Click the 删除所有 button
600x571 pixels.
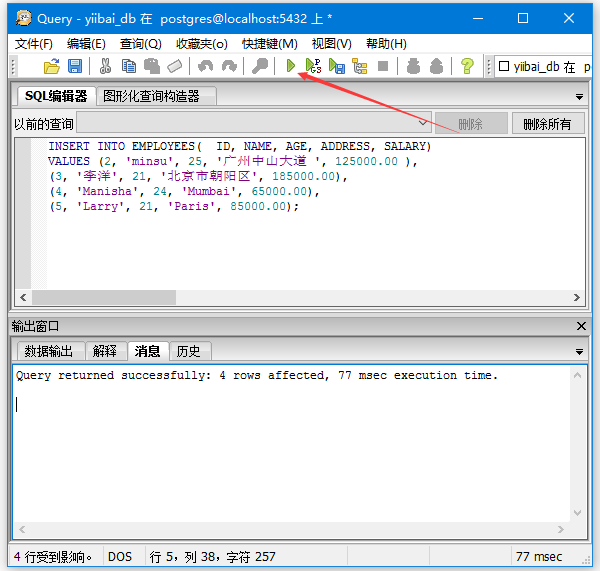click(548, 124)
